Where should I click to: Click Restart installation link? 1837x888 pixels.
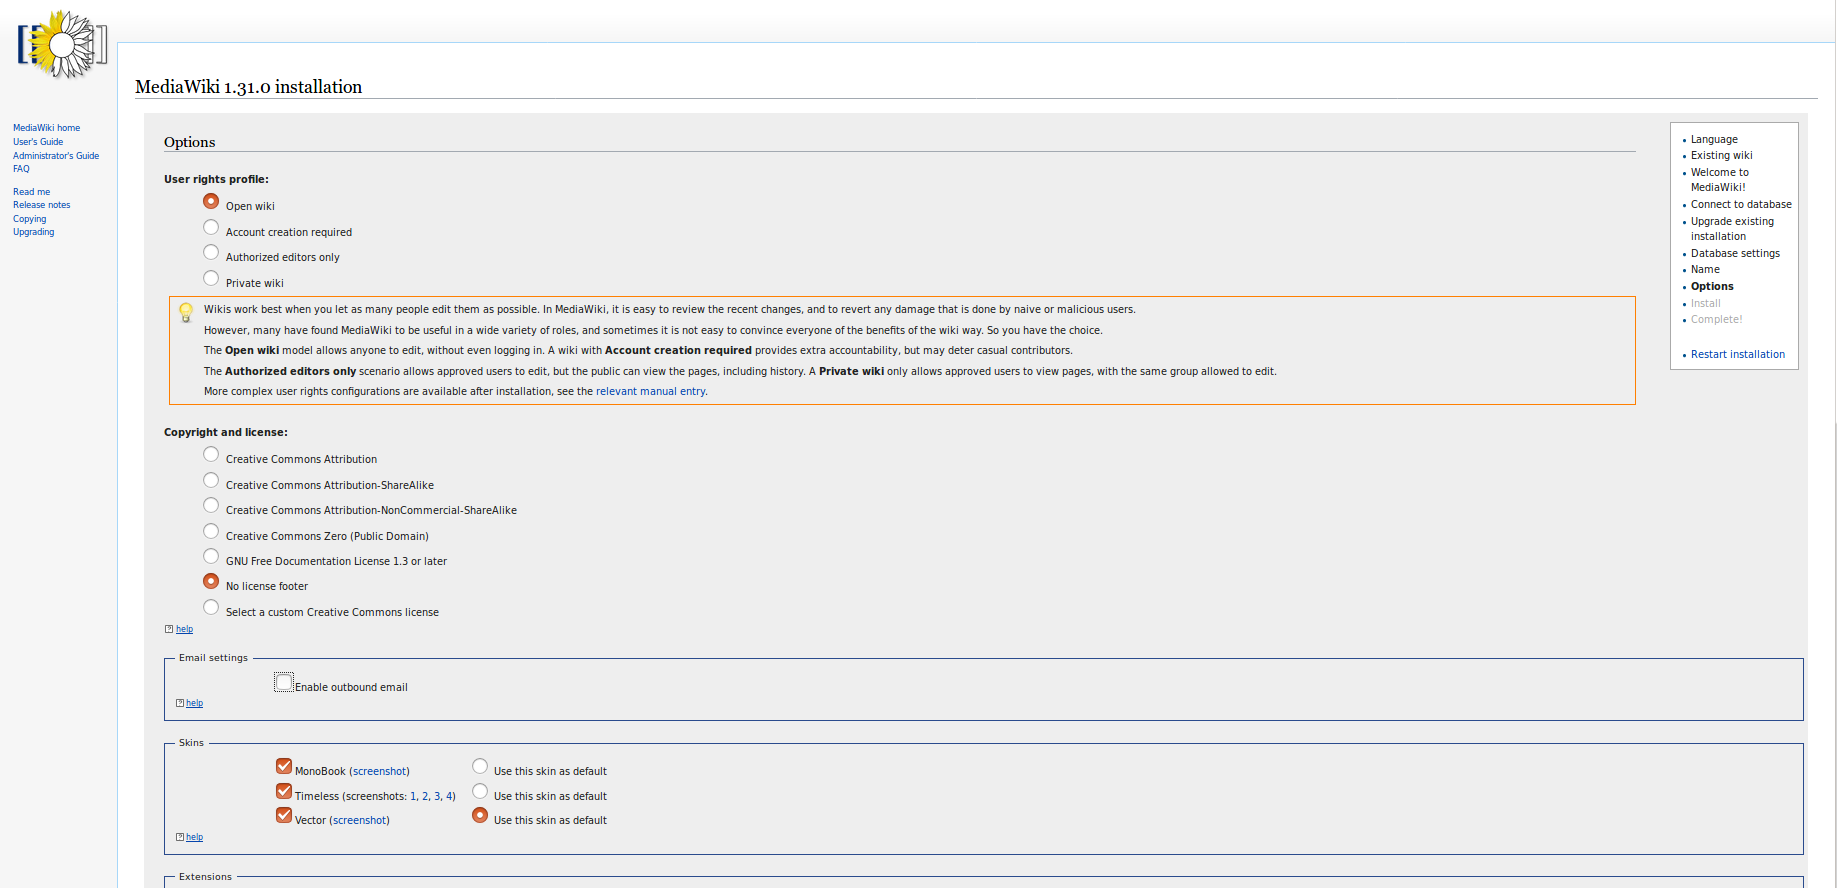point(1737,354)
